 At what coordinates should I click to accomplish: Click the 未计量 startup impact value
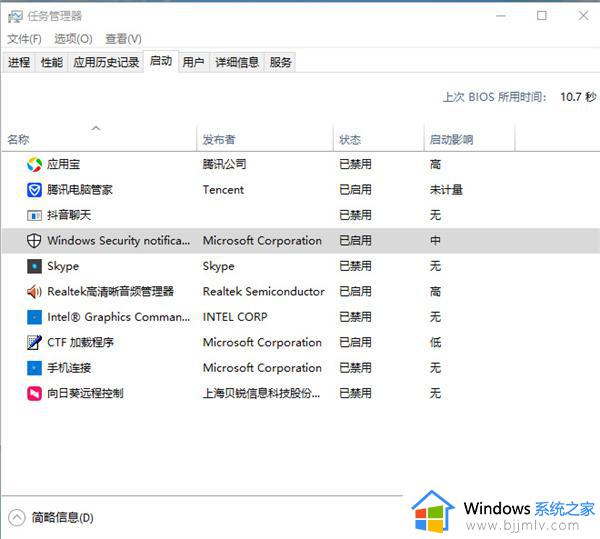(446, 190)
